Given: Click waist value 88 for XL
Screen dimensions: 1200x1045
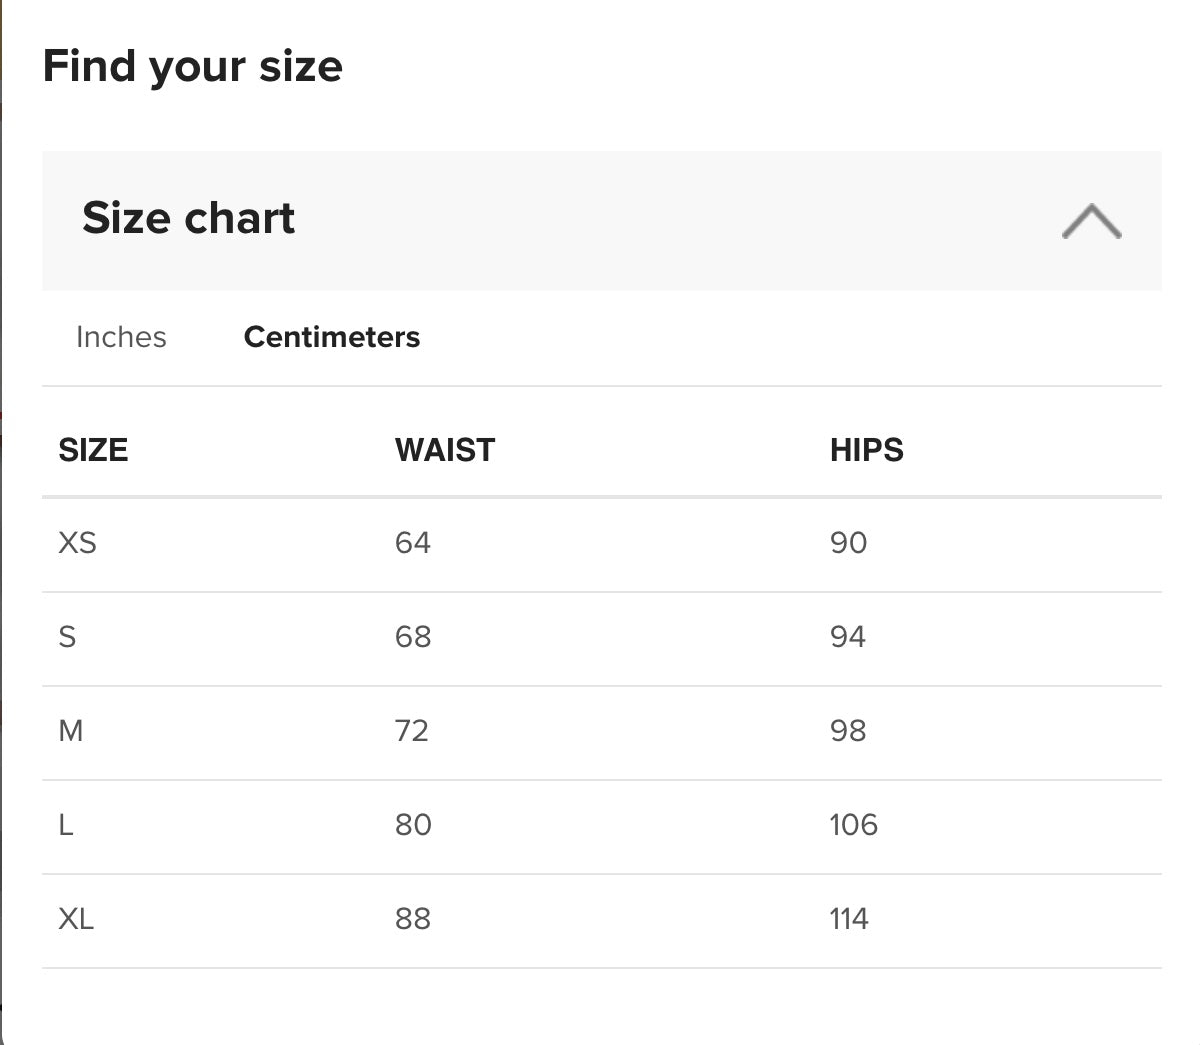Looking at the screenshot, I should [x=412, y=919].
